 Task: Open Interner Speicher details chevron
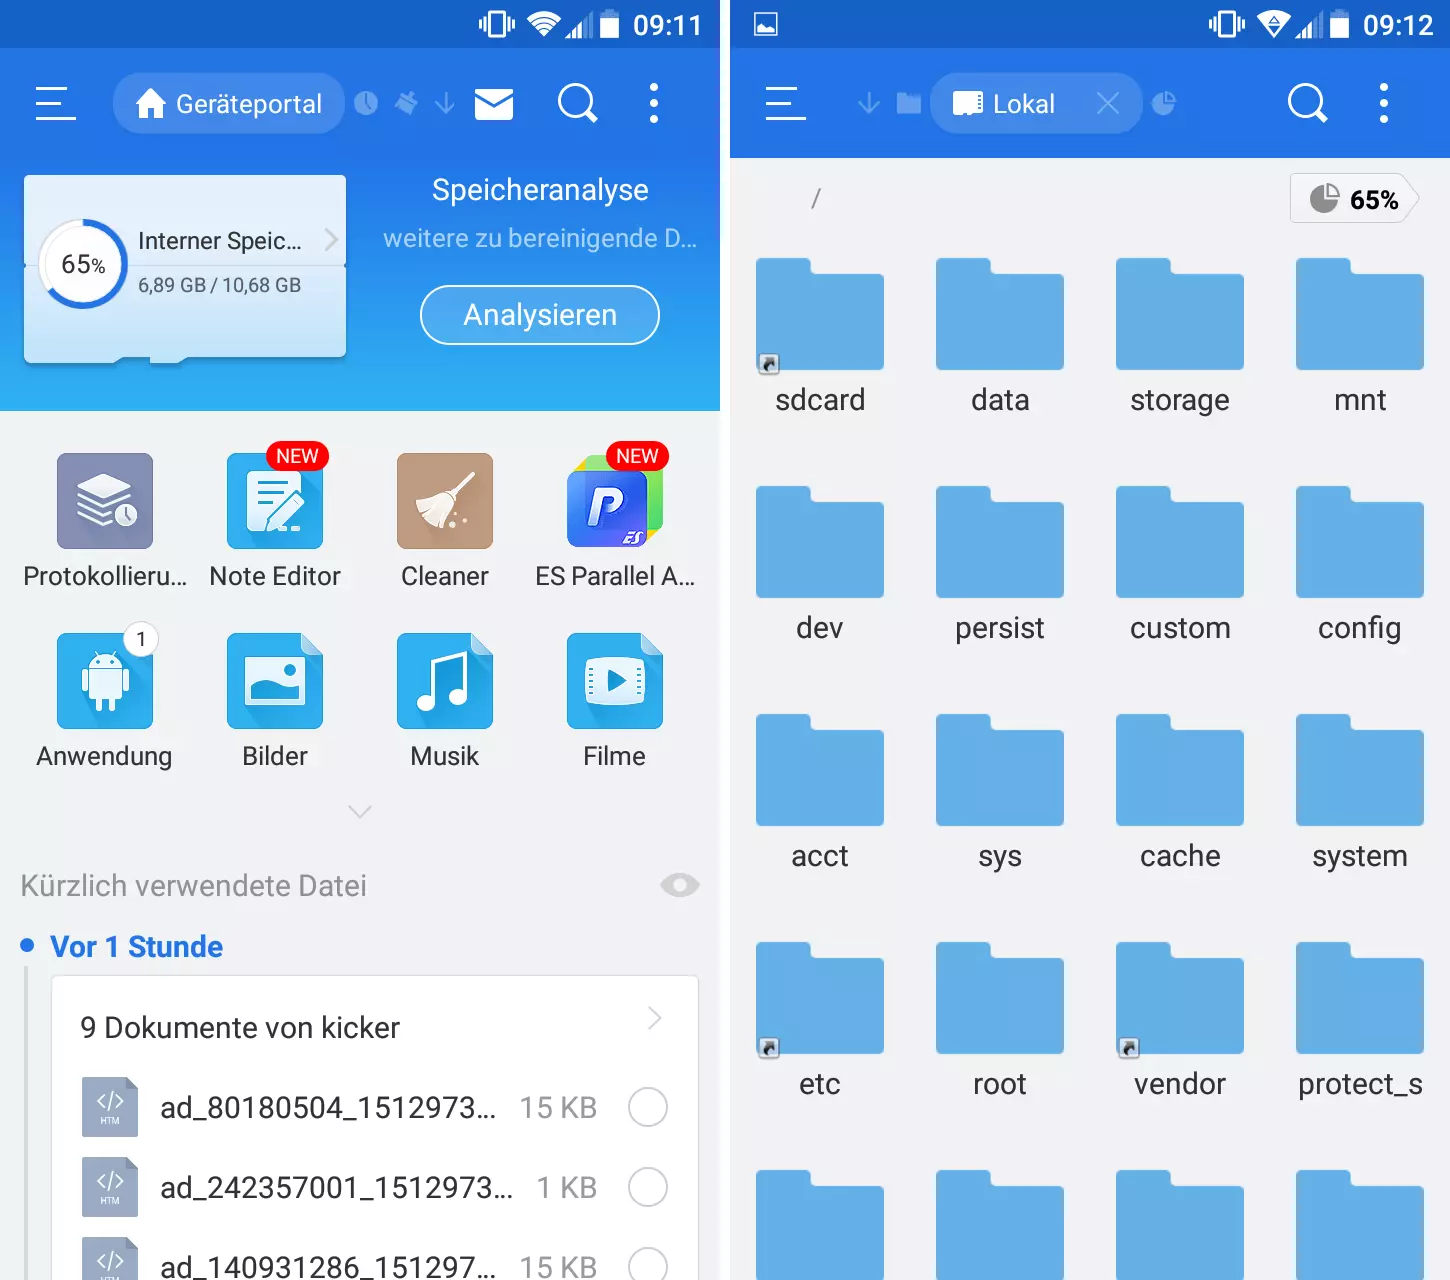[x=331, y=240]
